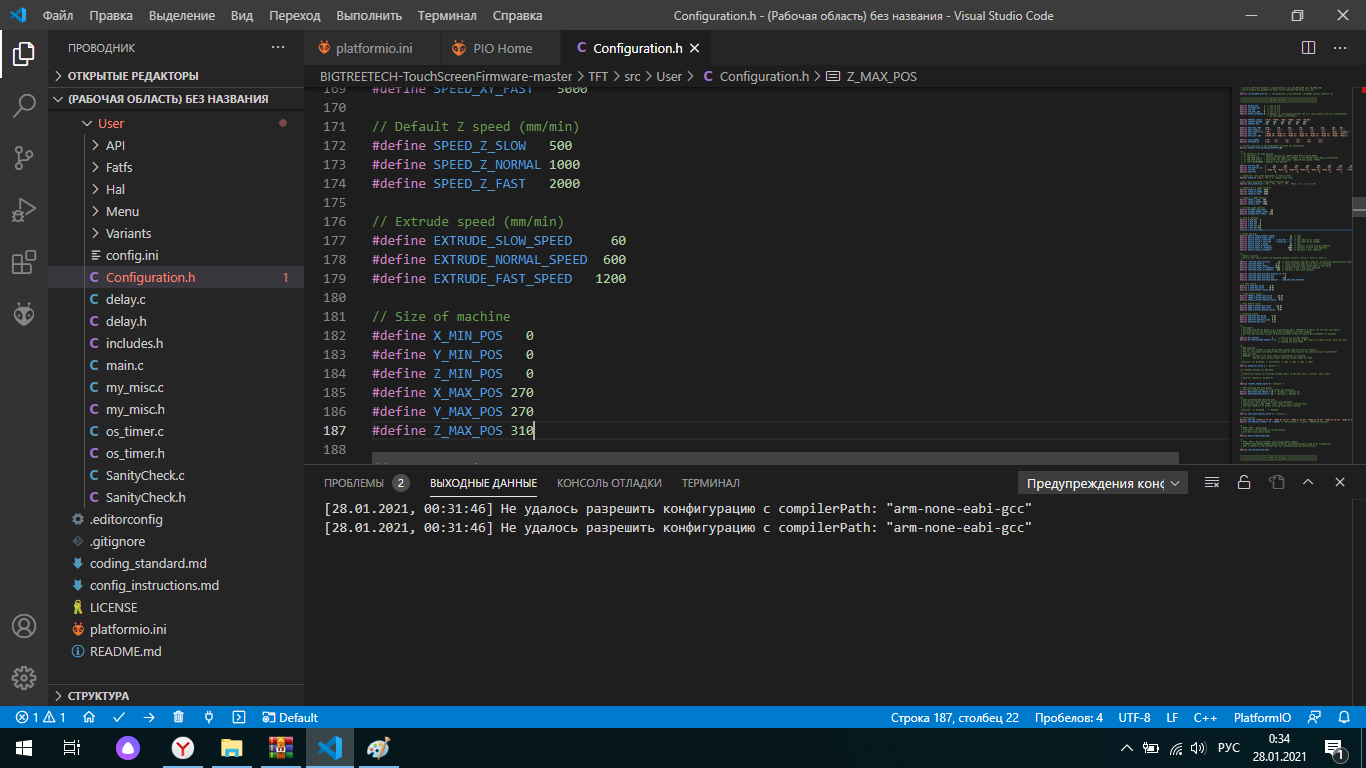Switch to the platformio.ini editor tab
This screenshot has height=768, width=1366.
pyautogui.click(x=373, y=48)
